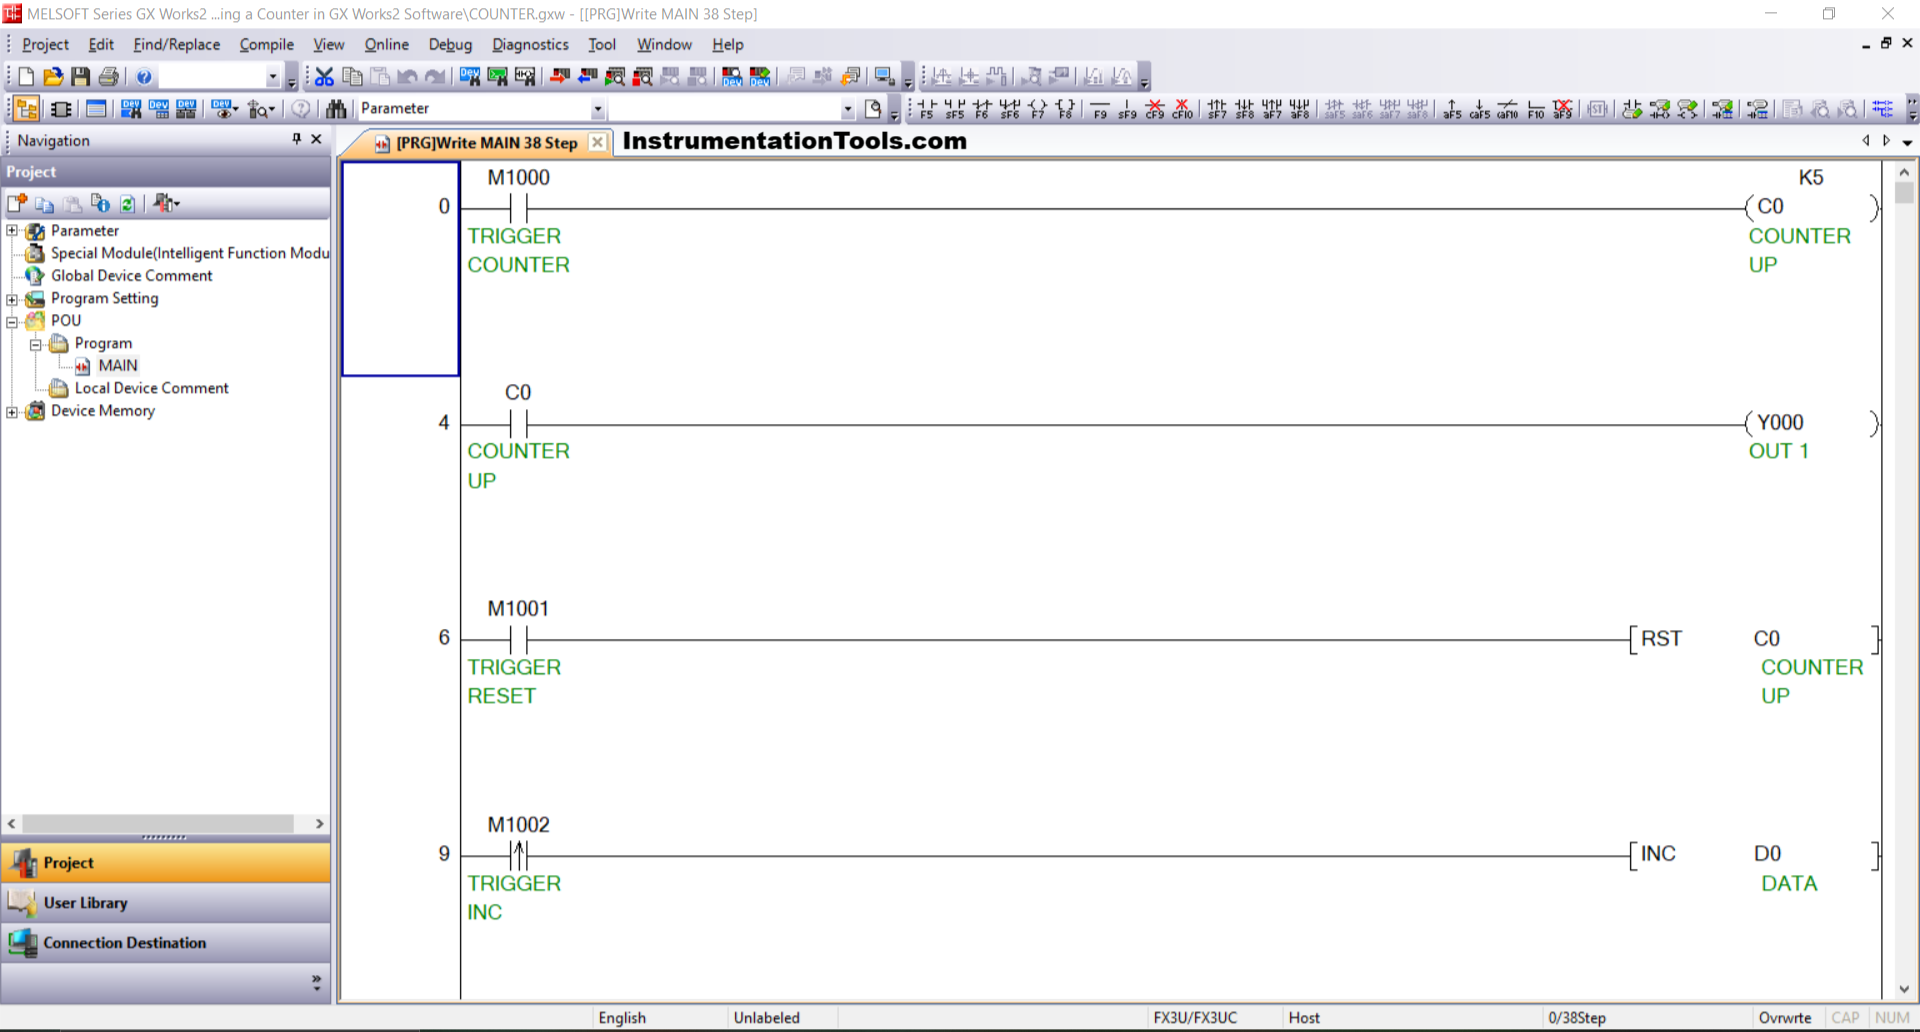Click the Cut scissors icon
This screenshot has height=1032, width=1920.
[x=324, y=77]
